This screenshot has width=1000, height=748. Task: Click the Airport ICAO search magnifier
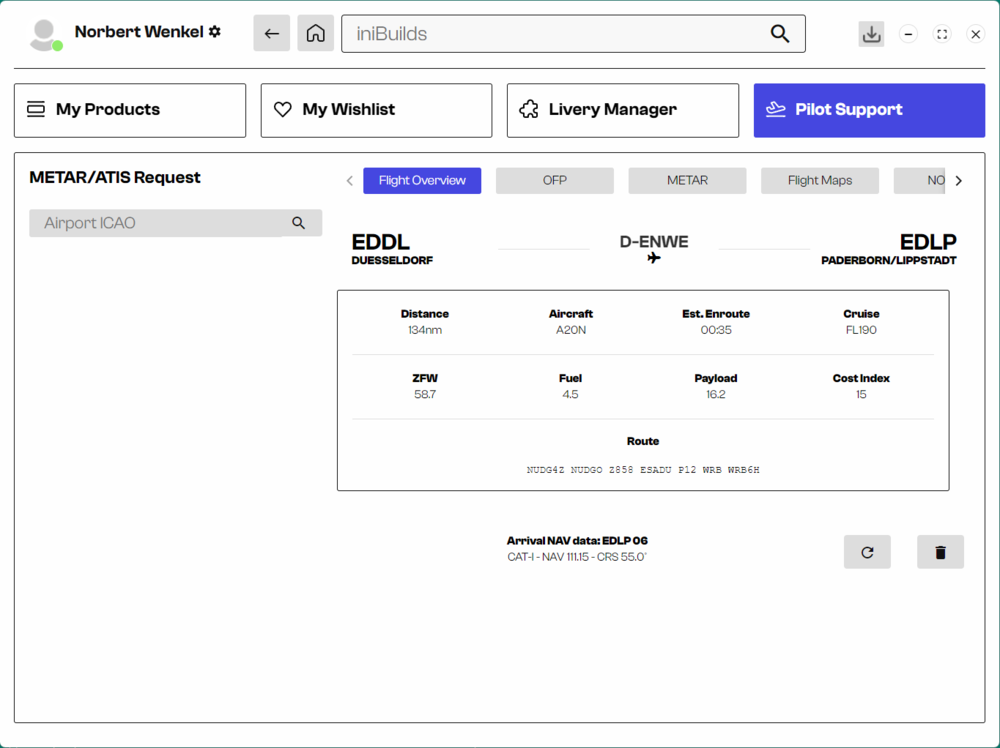(298, 223)
